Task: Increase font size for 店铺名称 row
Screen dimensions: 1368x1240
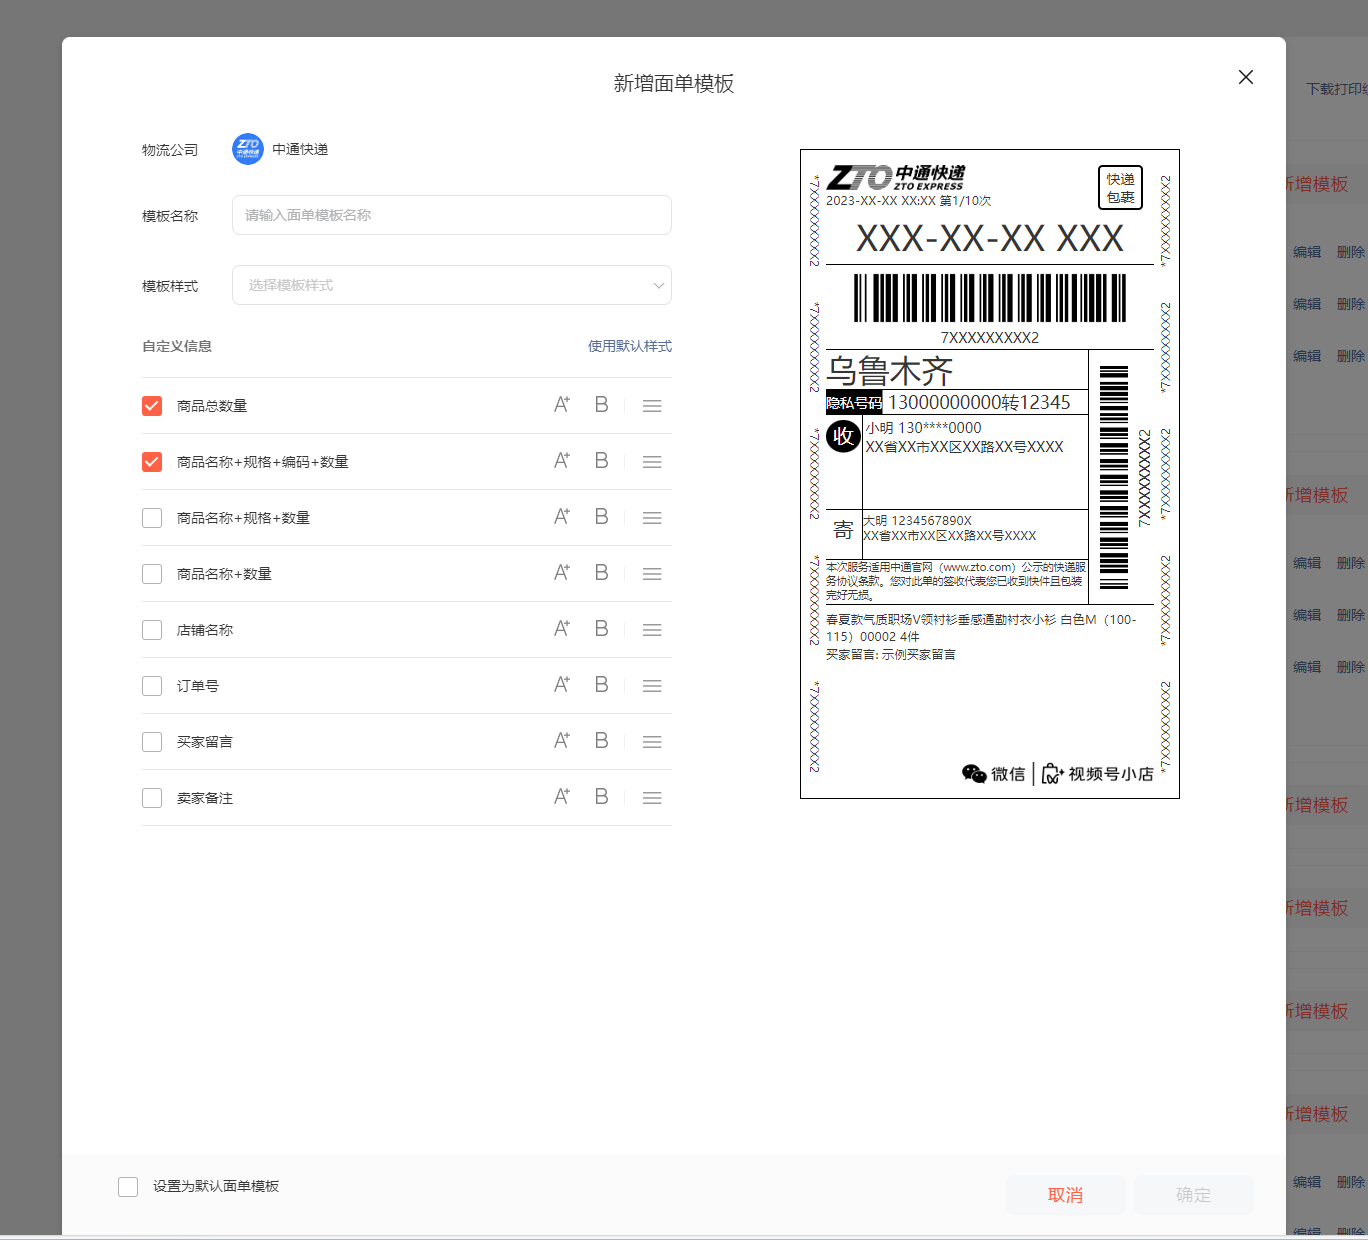Action: [x=562, y=629]
